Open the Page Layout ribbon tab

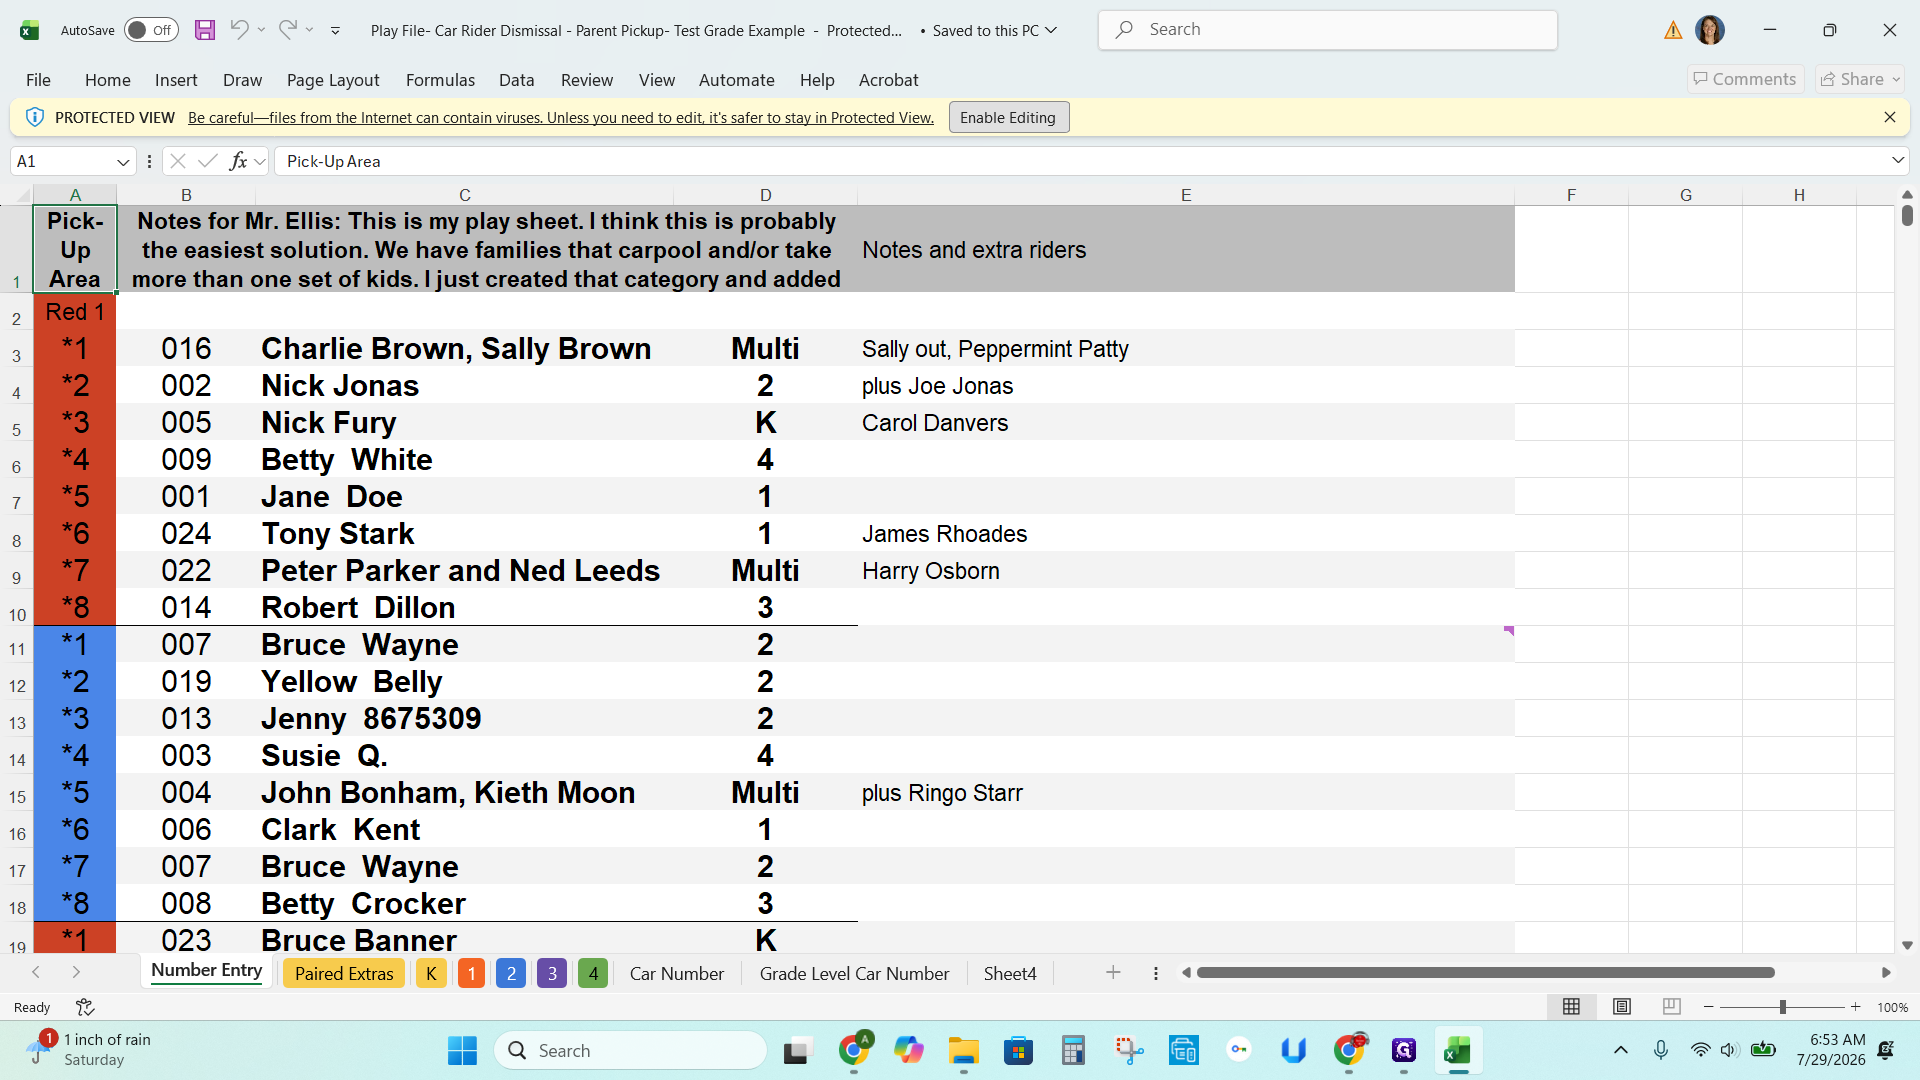tap(333, 80)
